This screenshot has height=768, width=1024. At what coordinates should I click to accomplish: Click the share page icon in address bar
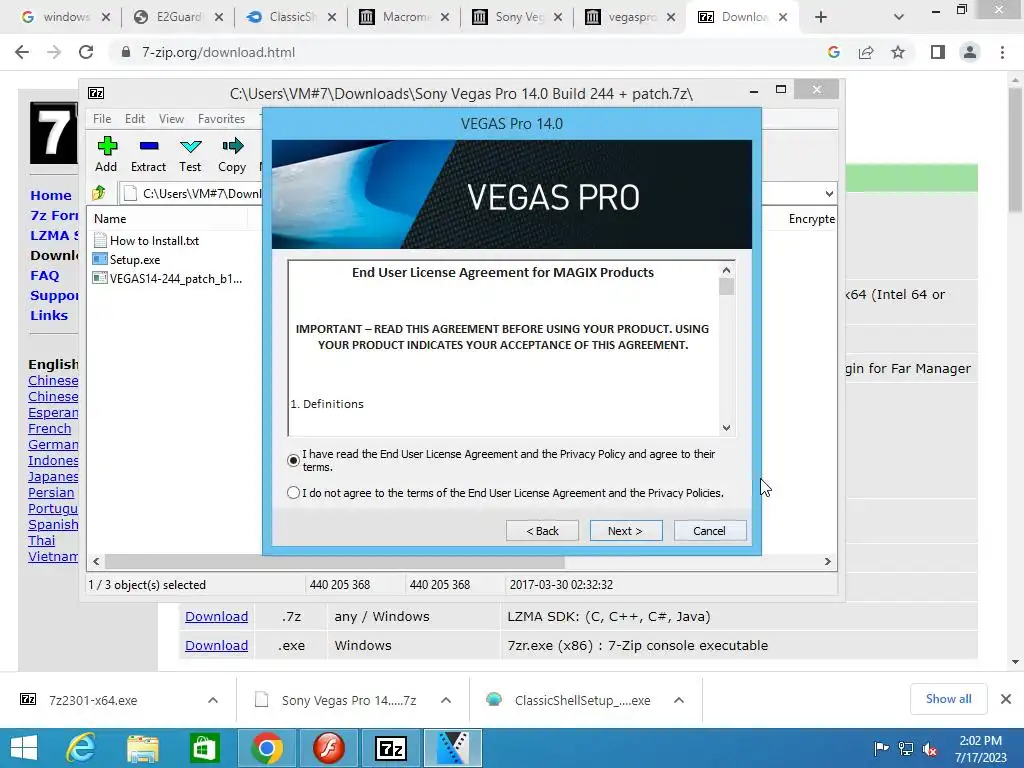click(x=866, y=52)
